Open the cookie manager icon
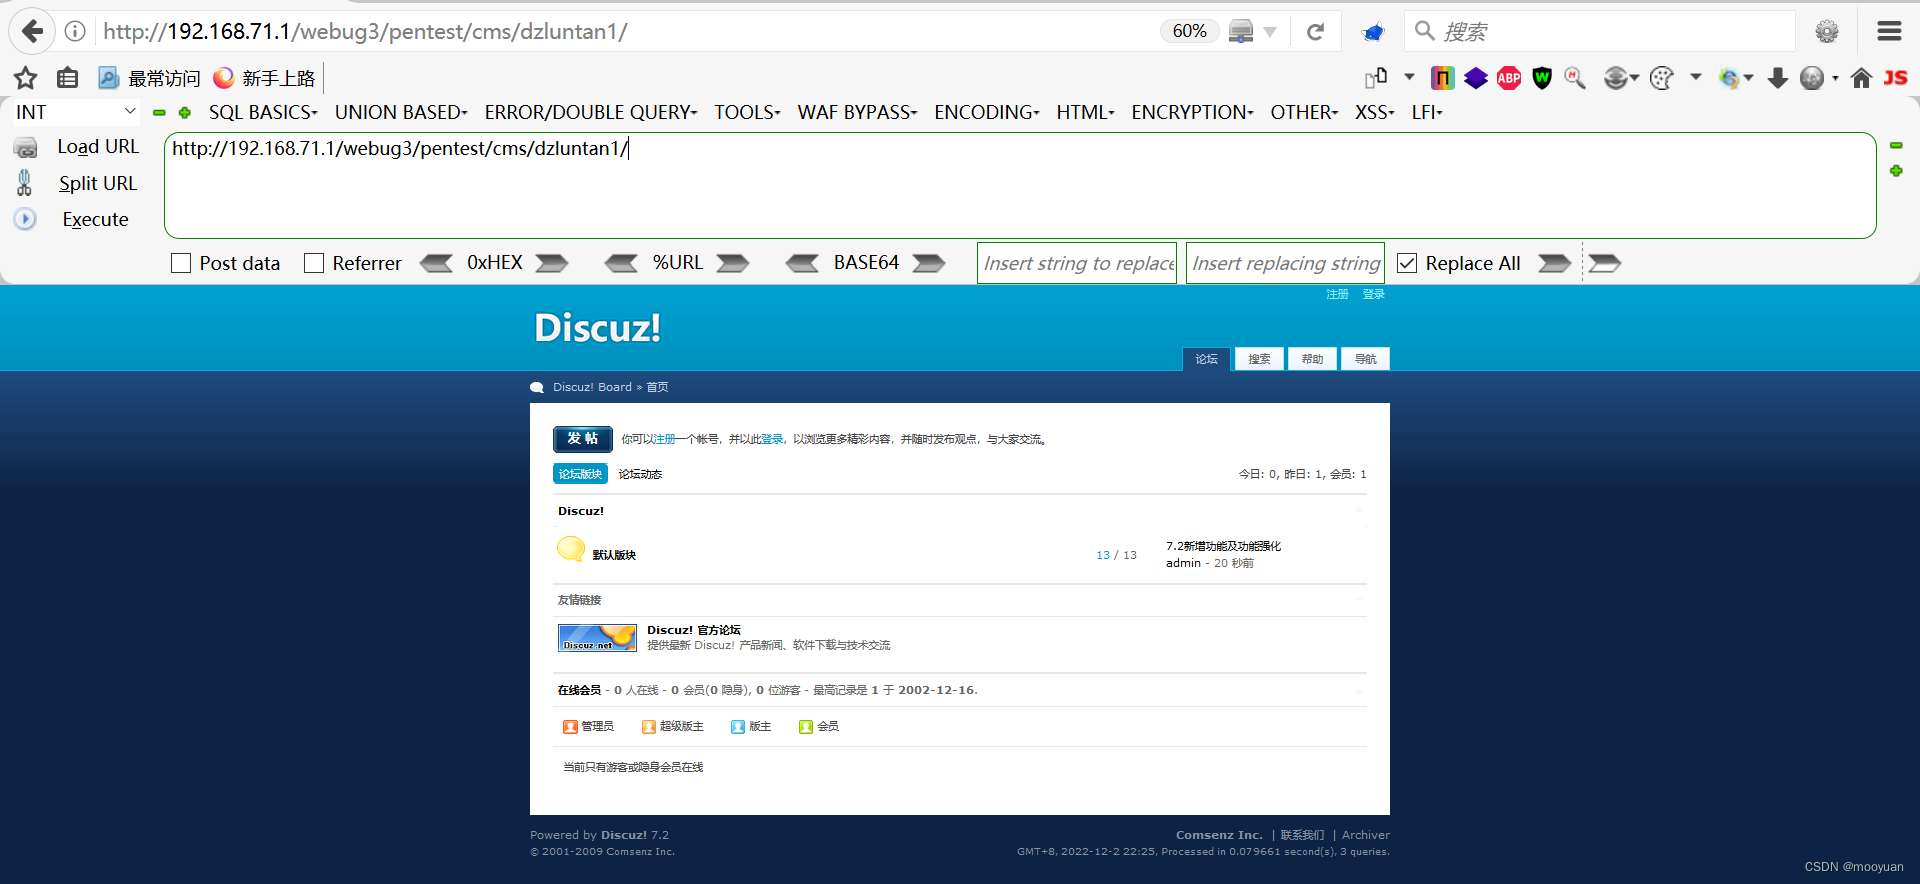Viewport: 1920px width, 884px height. 1661,78
